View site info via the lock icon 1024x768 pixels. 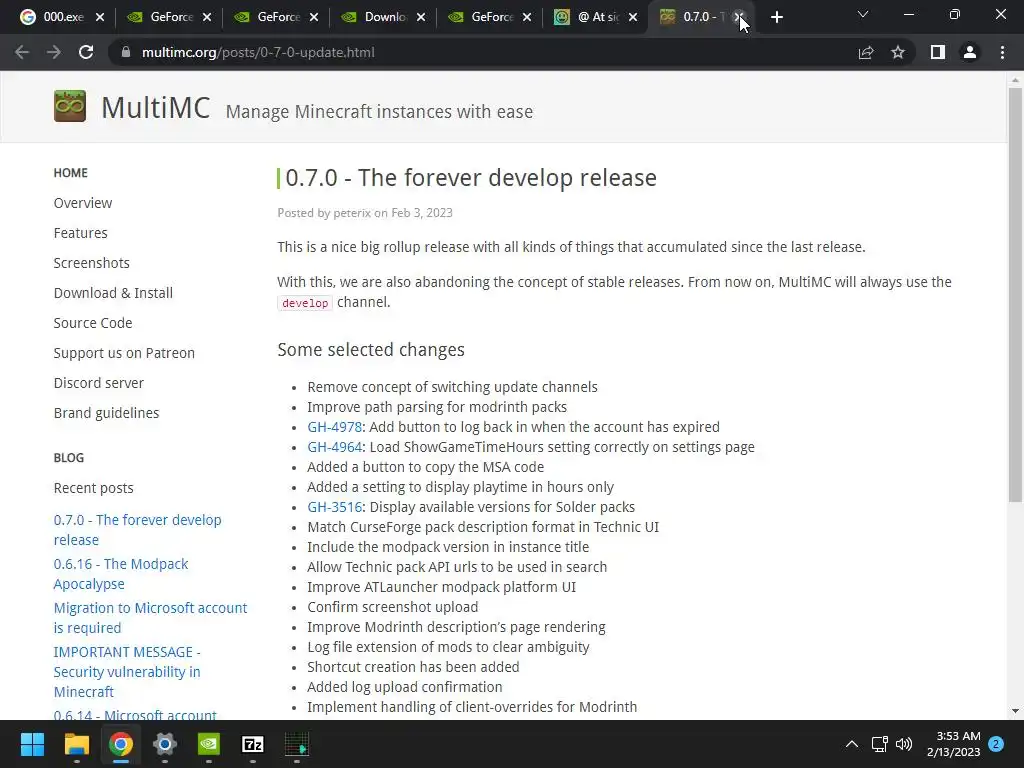point(126,52)
